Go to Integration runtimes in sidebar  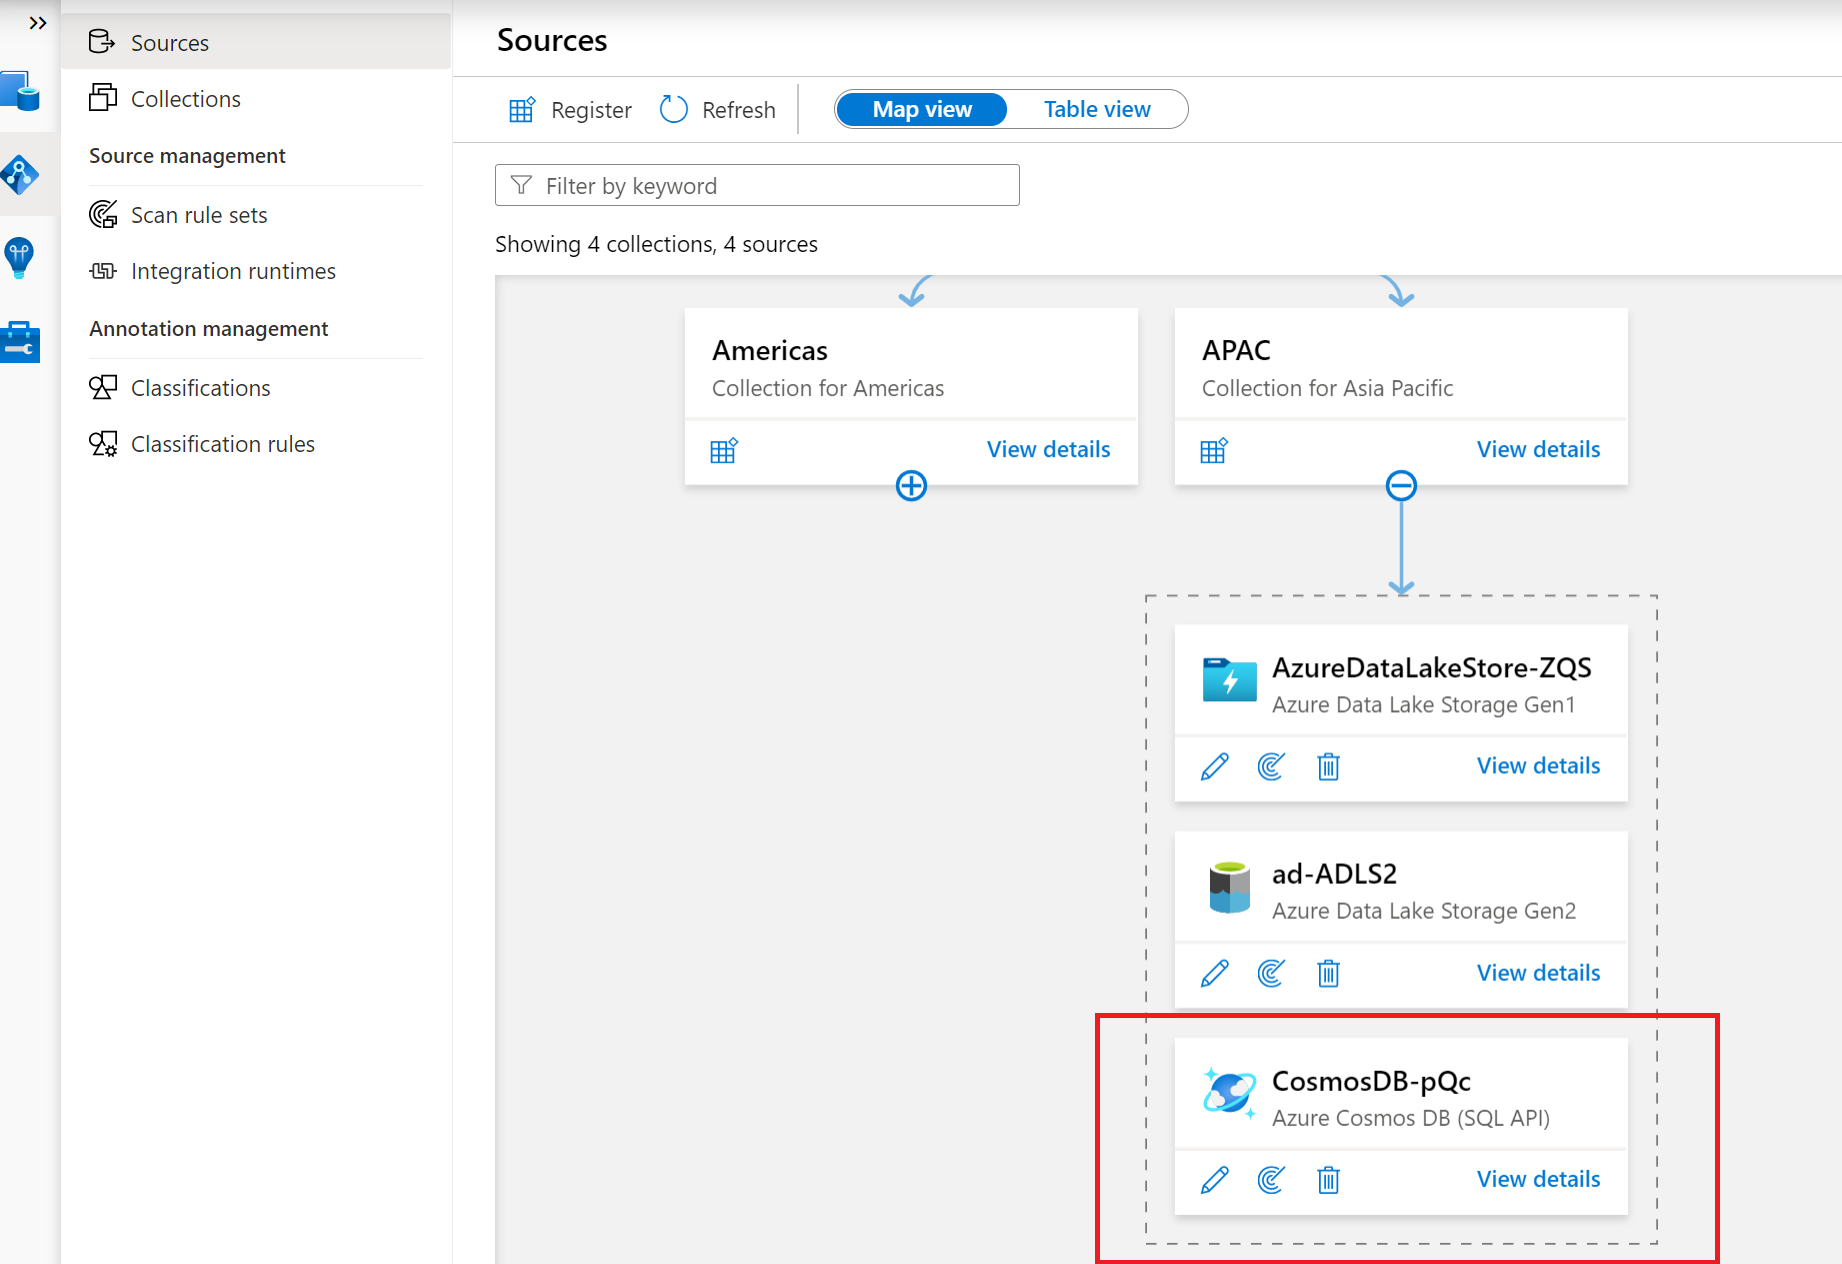[x=233, y=271]
